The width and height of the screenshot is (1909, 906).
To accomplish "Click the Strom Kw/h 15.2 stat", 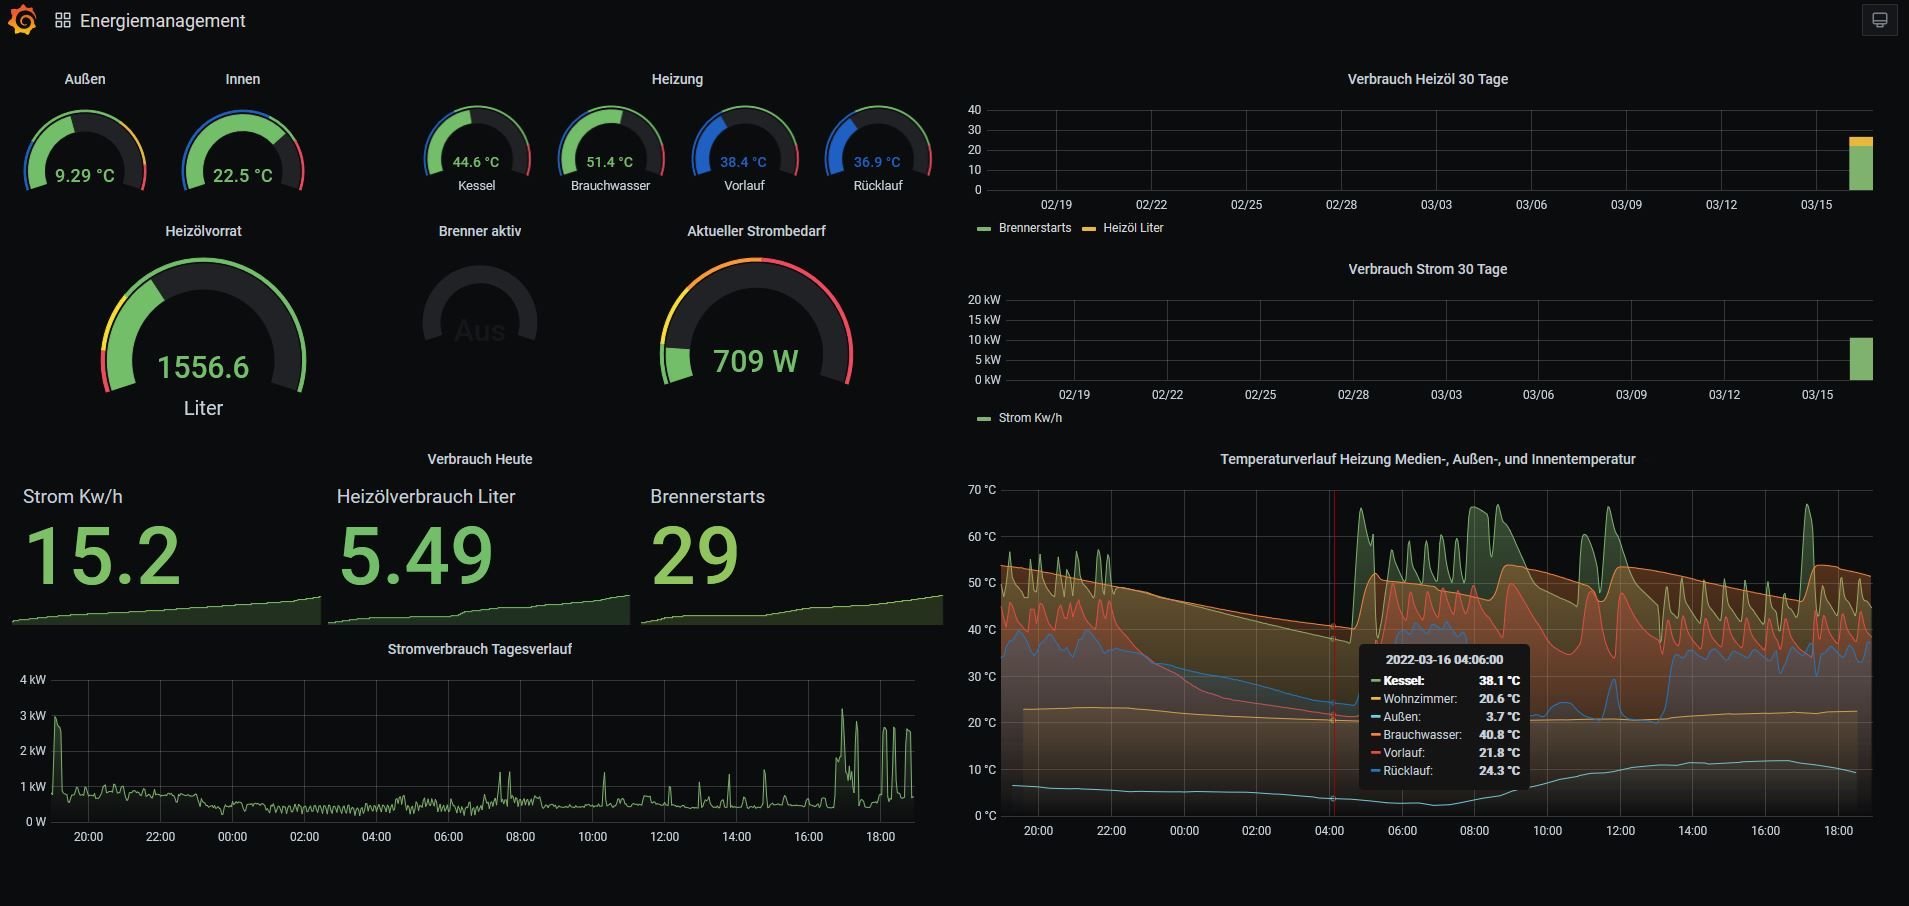I will tap(166, 555).
